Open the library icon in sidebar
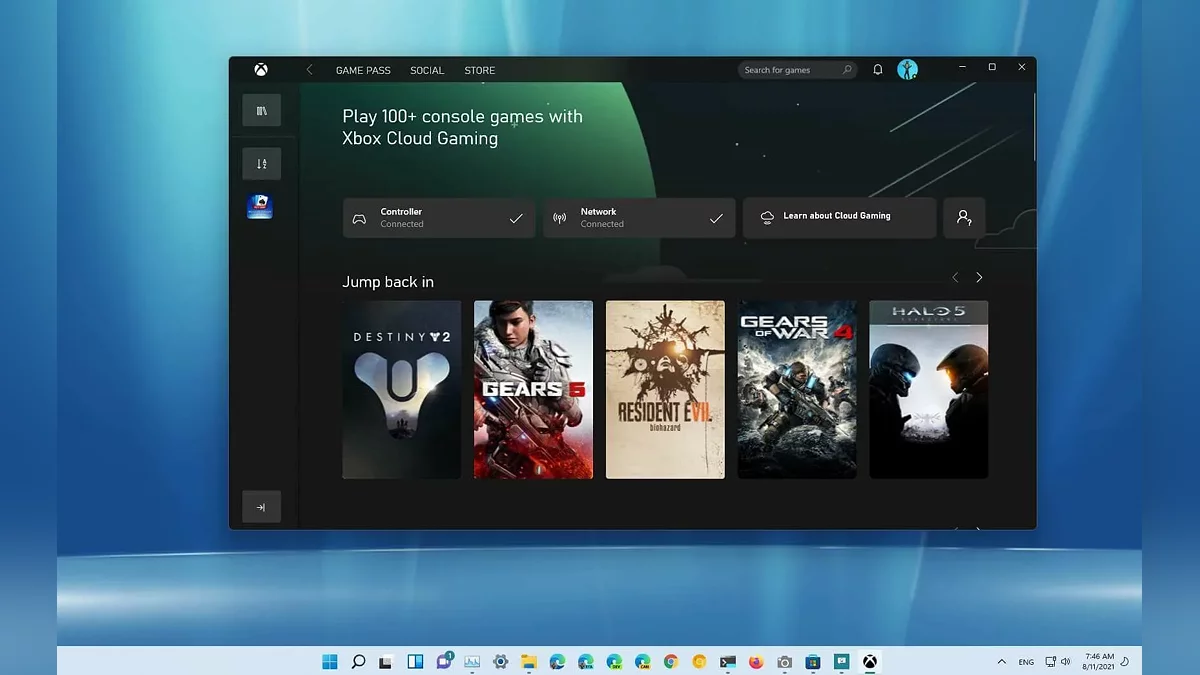 click(261, 111)
